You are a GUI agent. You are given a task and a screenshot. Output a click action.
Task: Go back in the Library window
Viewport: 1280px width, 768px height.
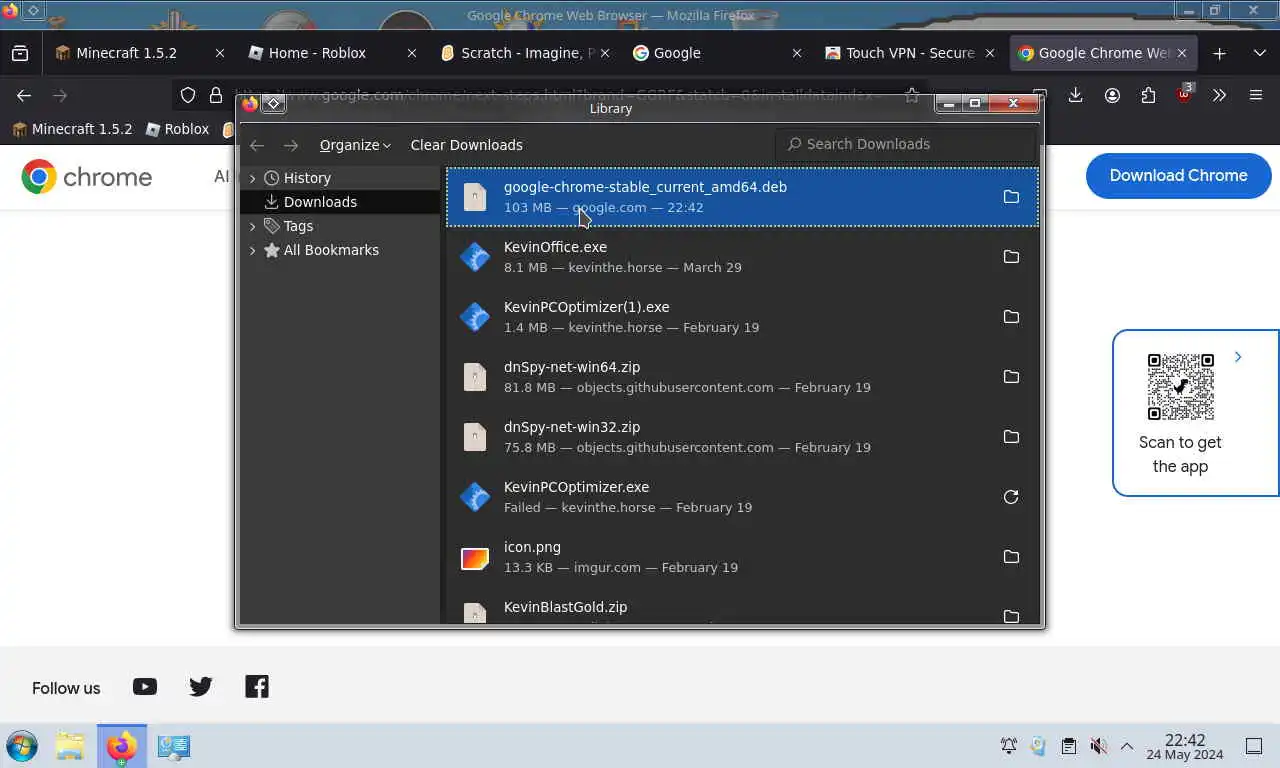[257, 145]
